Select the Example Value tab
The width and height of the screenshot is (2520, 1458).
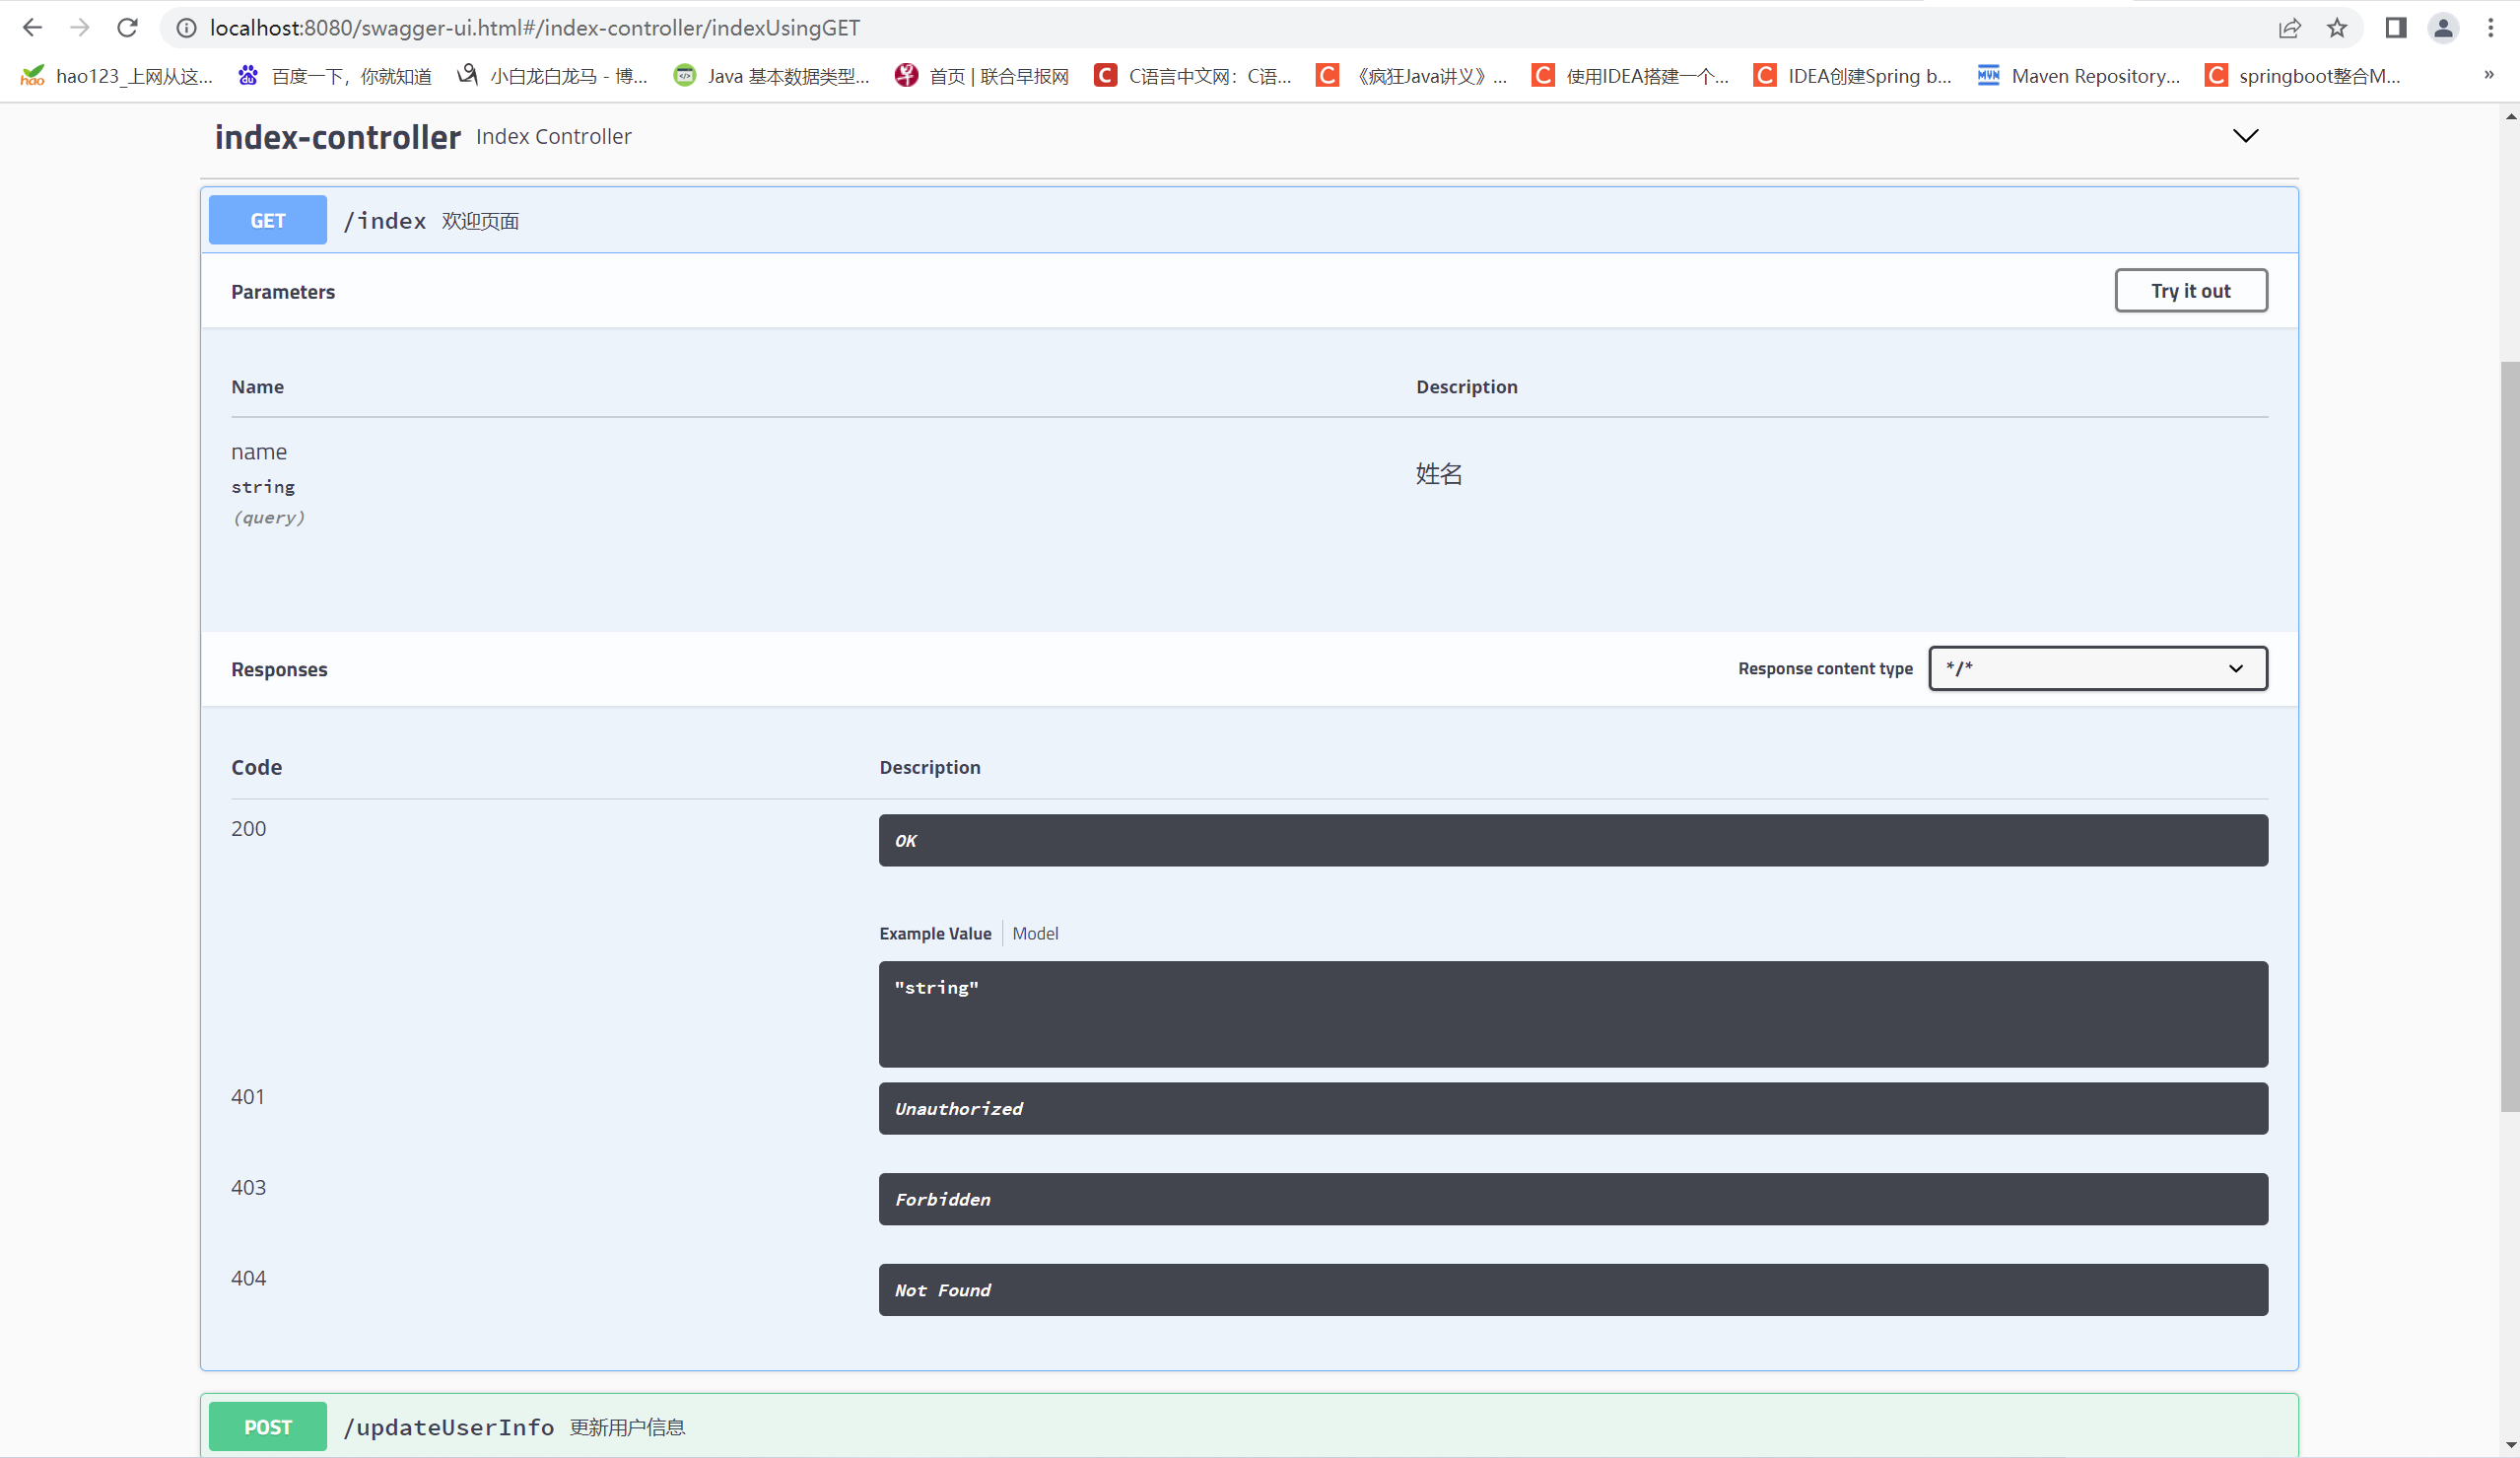pos(935,933)
